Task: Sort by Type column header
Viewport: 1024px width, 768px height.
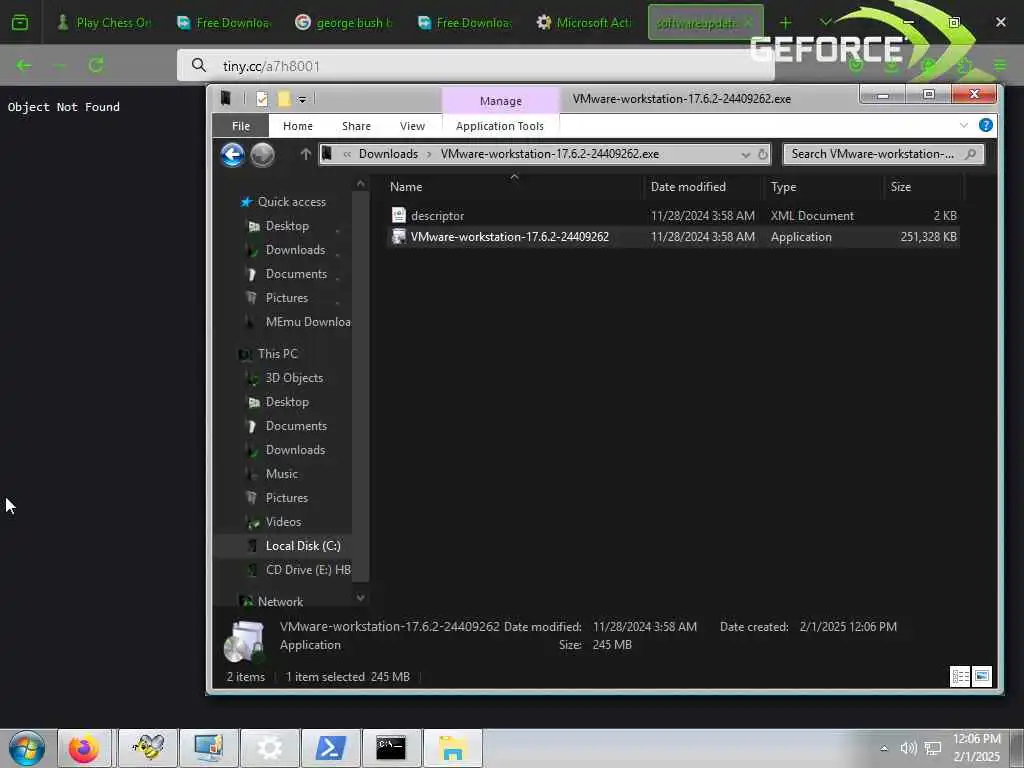Action: (x=823, y=187)
